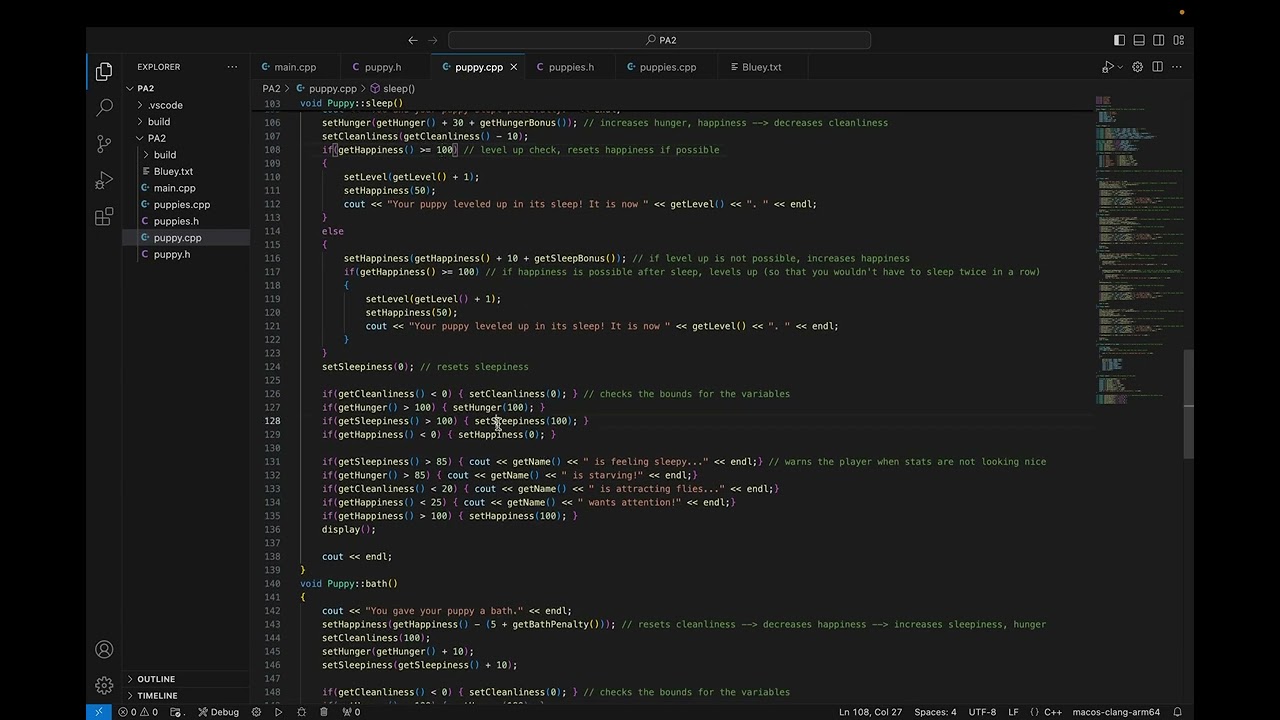Go back with the left arrow
The image size is (1280, 720).
[412, 40]
